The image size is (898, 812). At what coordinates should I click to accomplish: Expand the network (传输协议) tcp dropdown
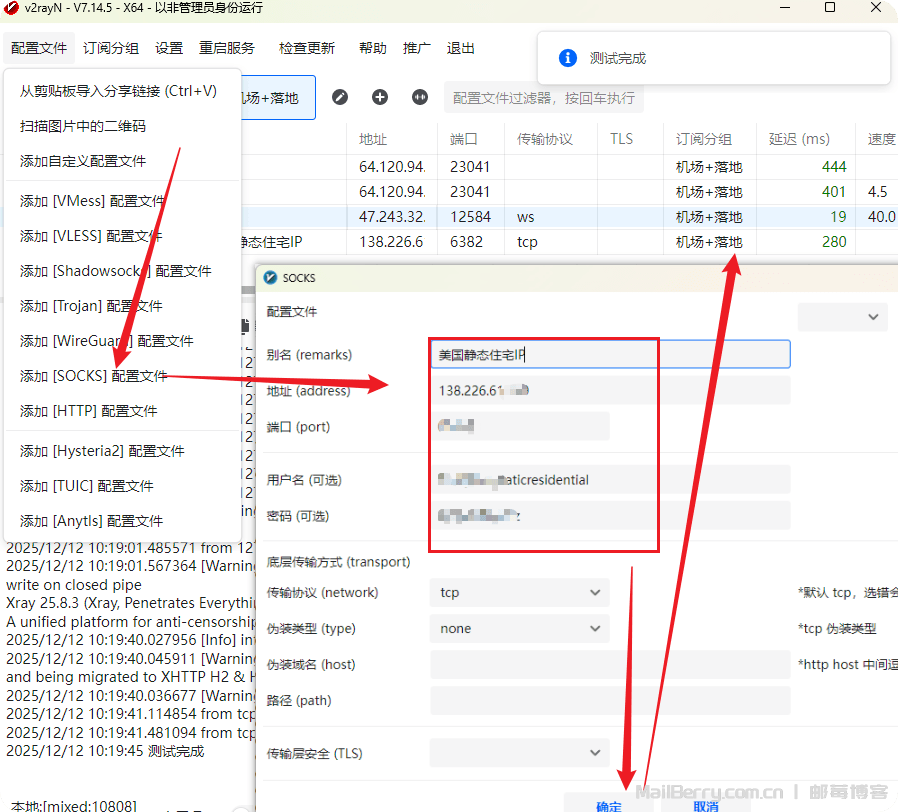[519, 593]
